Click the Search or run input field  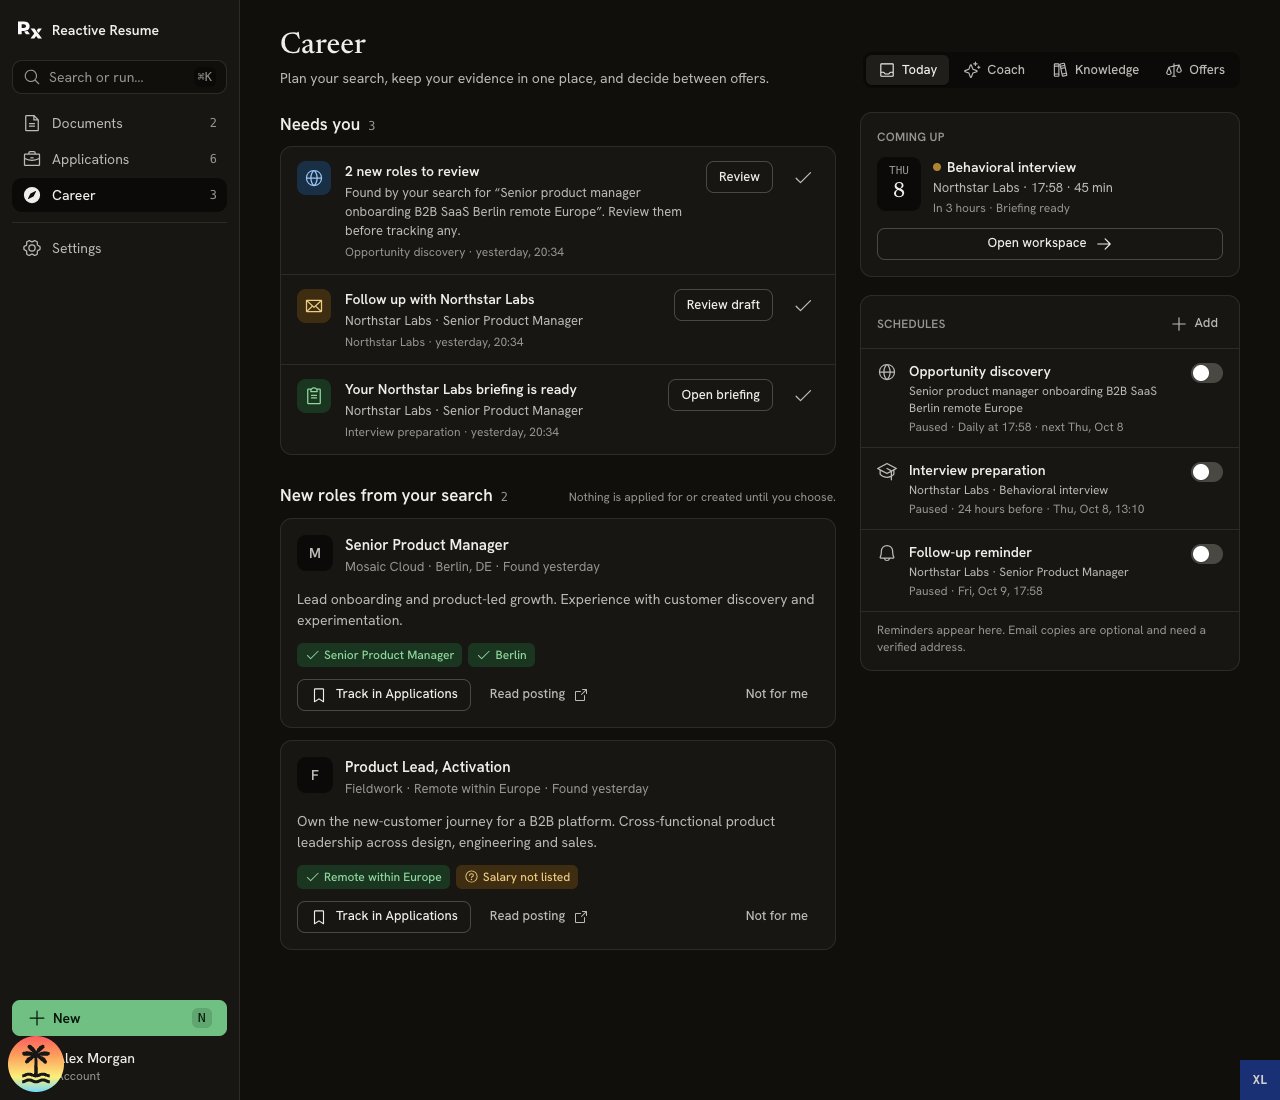(x=119, y=77)
